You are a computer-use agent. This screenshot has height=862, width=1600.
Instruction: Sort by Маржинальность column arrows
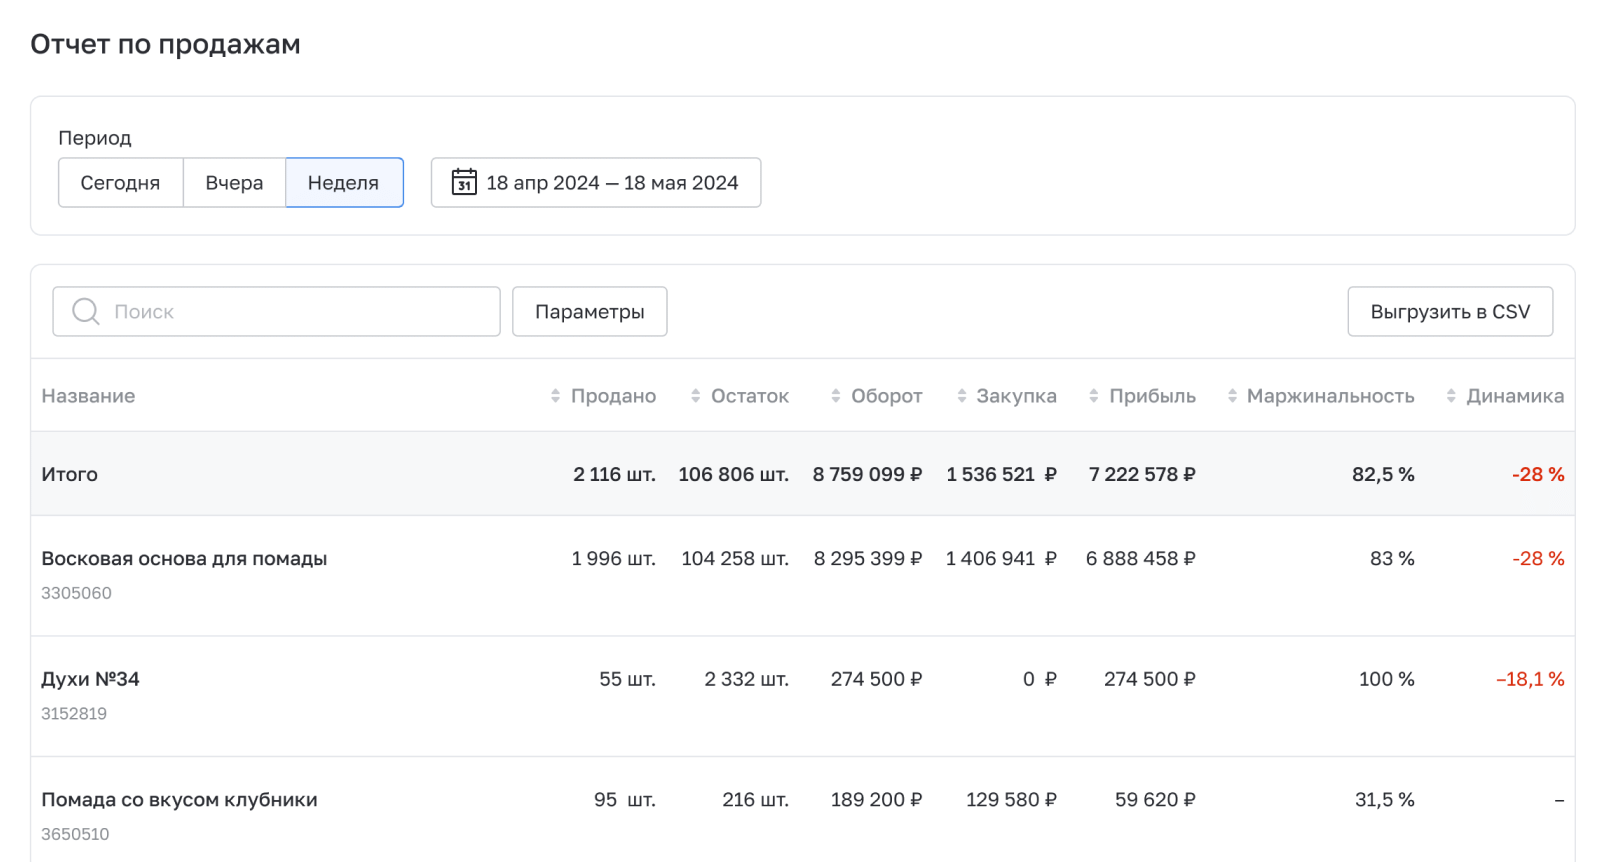[1232, 396]
